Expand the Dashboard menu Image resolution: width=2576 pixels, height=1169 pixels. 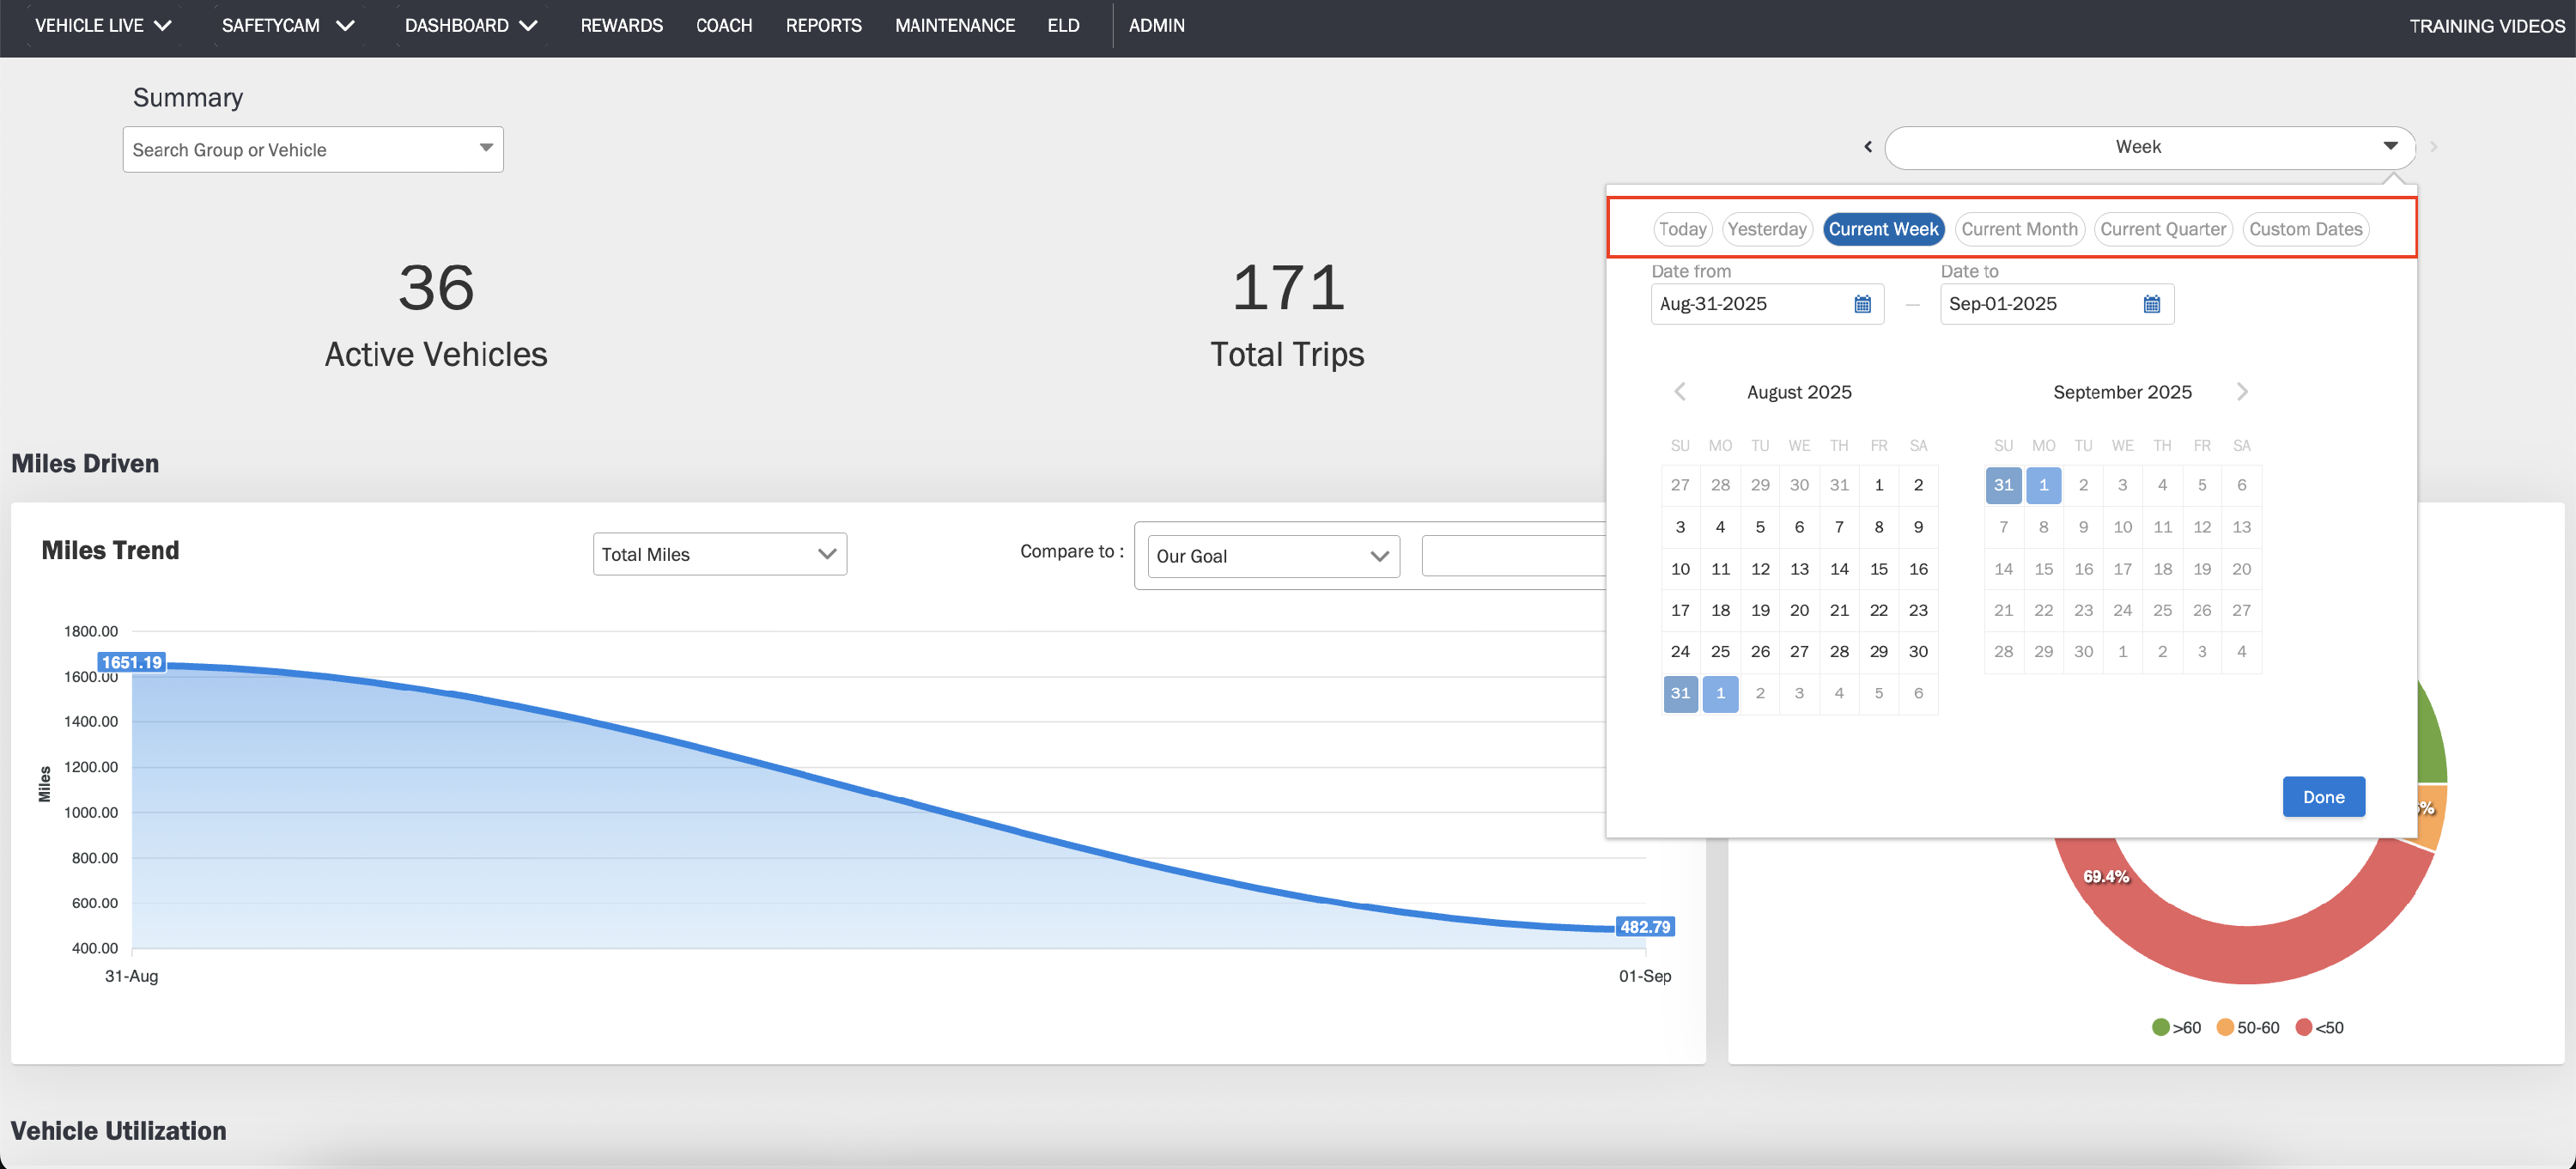pos(471,26)
